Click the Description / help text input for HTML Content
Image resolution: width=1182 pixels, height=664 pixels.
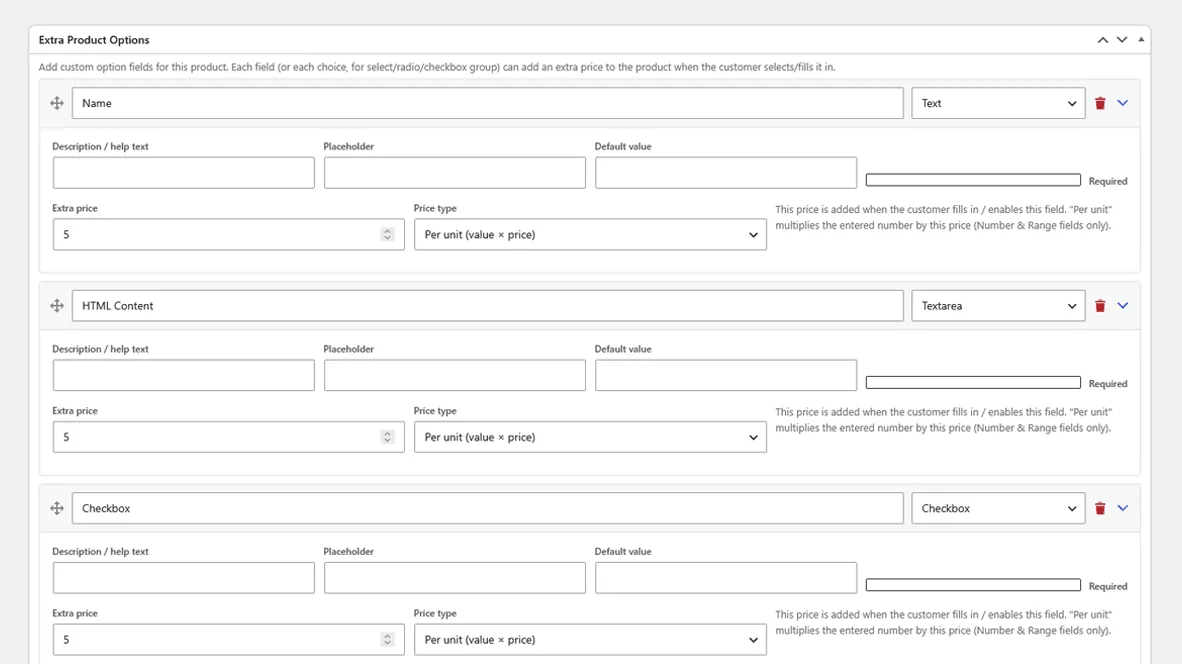click(x=183, y=375)
